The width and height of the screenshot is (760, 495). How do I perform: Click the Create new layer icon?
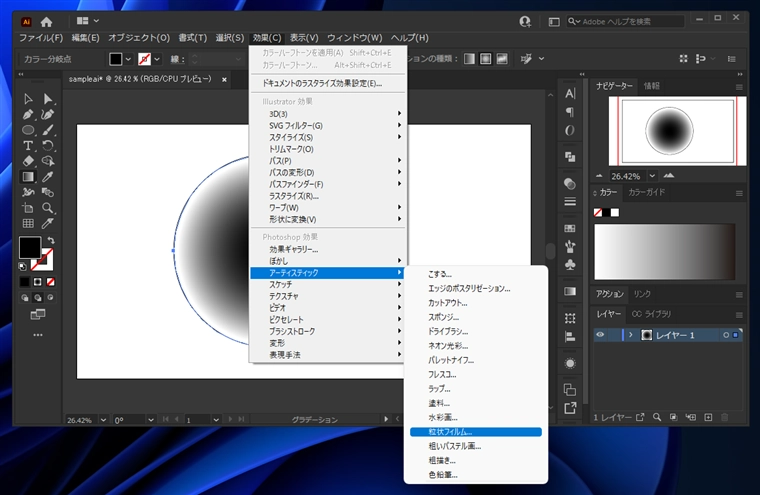coord(708,417)
